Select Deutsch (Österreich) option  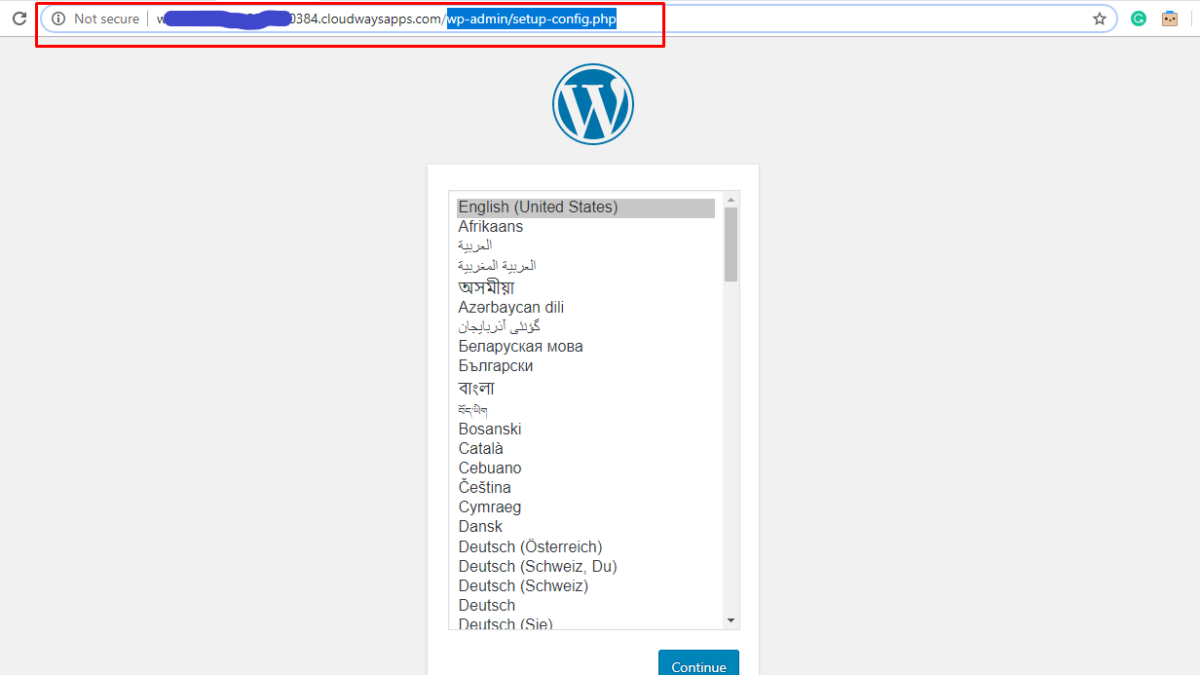pos(586,547)
